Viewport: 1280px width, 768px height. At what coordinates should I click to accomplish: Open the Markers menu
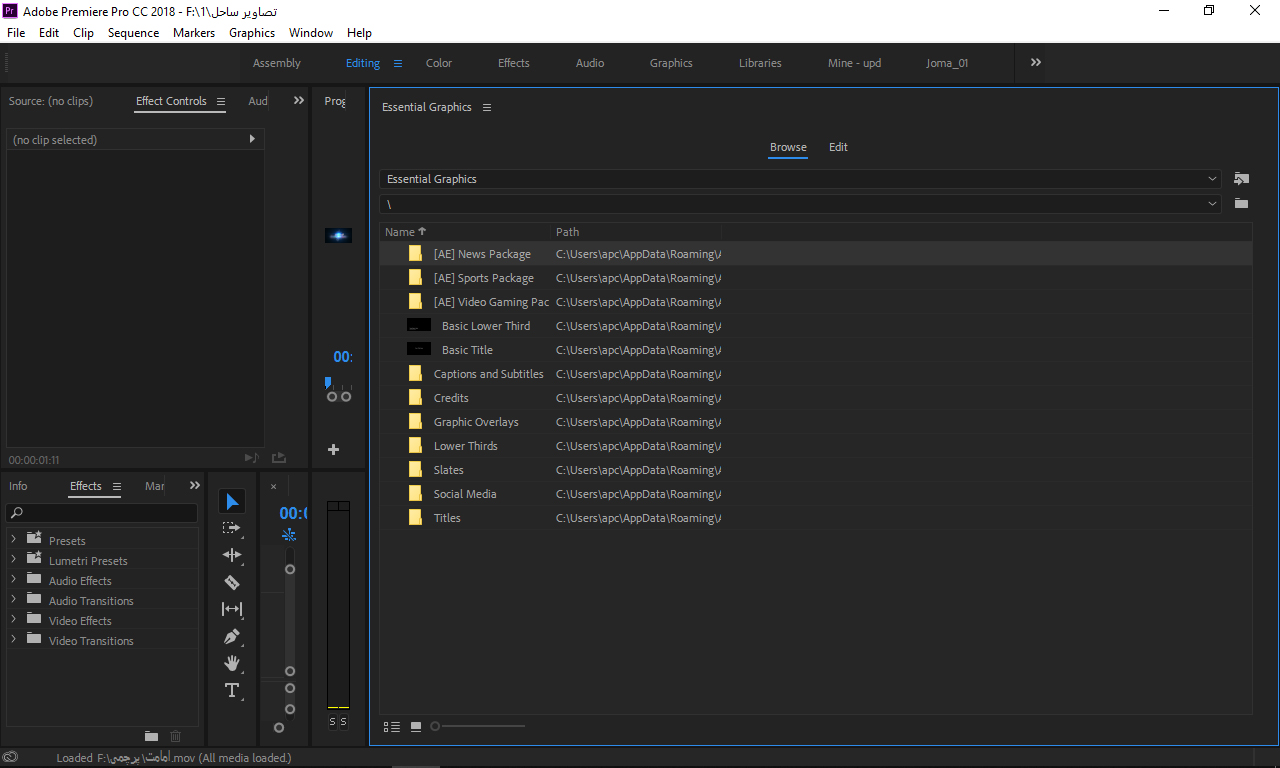(x=194, y=33)
